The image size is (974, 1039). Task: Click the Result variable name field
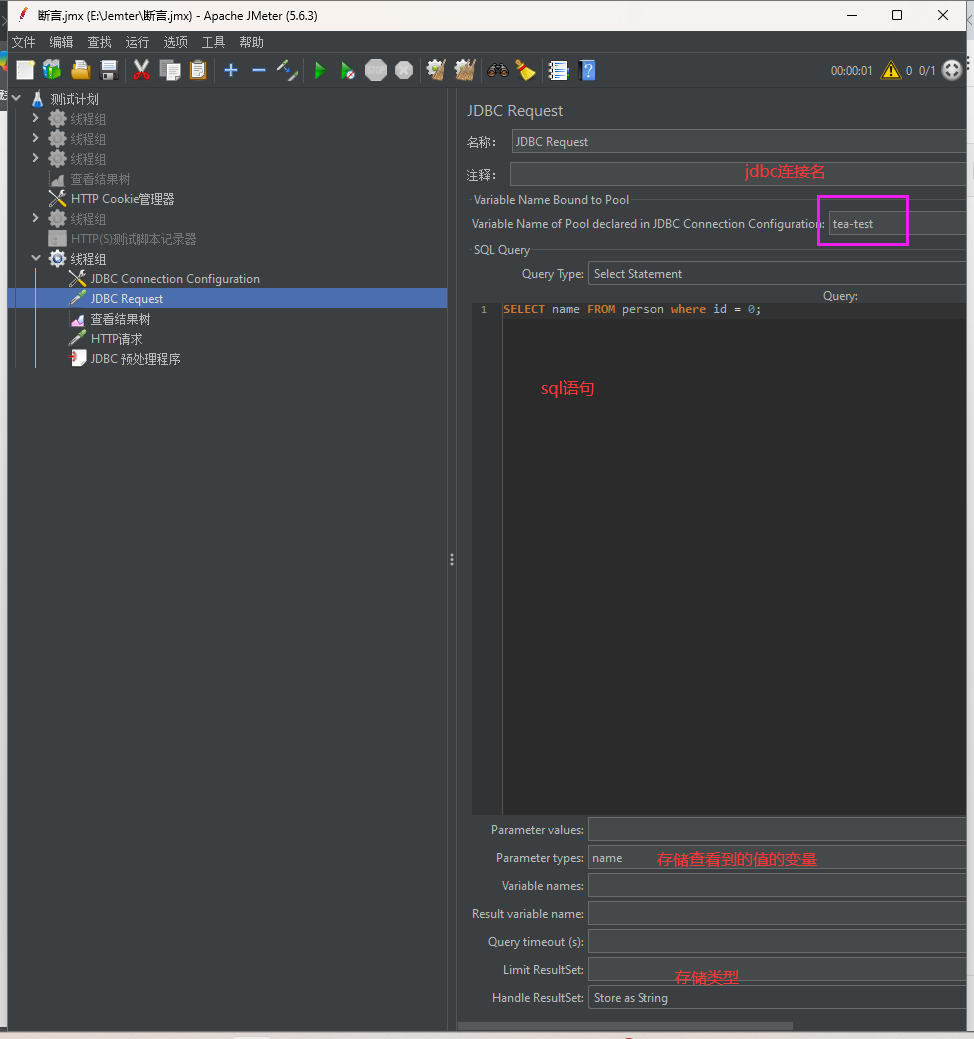(x=777, y=913)
